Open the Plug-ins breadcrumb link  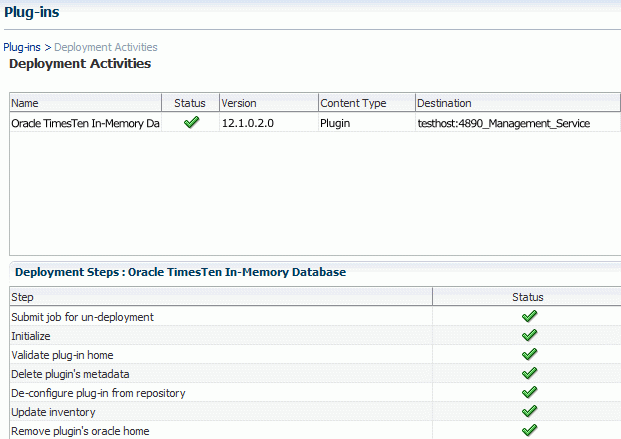[22, 47]
